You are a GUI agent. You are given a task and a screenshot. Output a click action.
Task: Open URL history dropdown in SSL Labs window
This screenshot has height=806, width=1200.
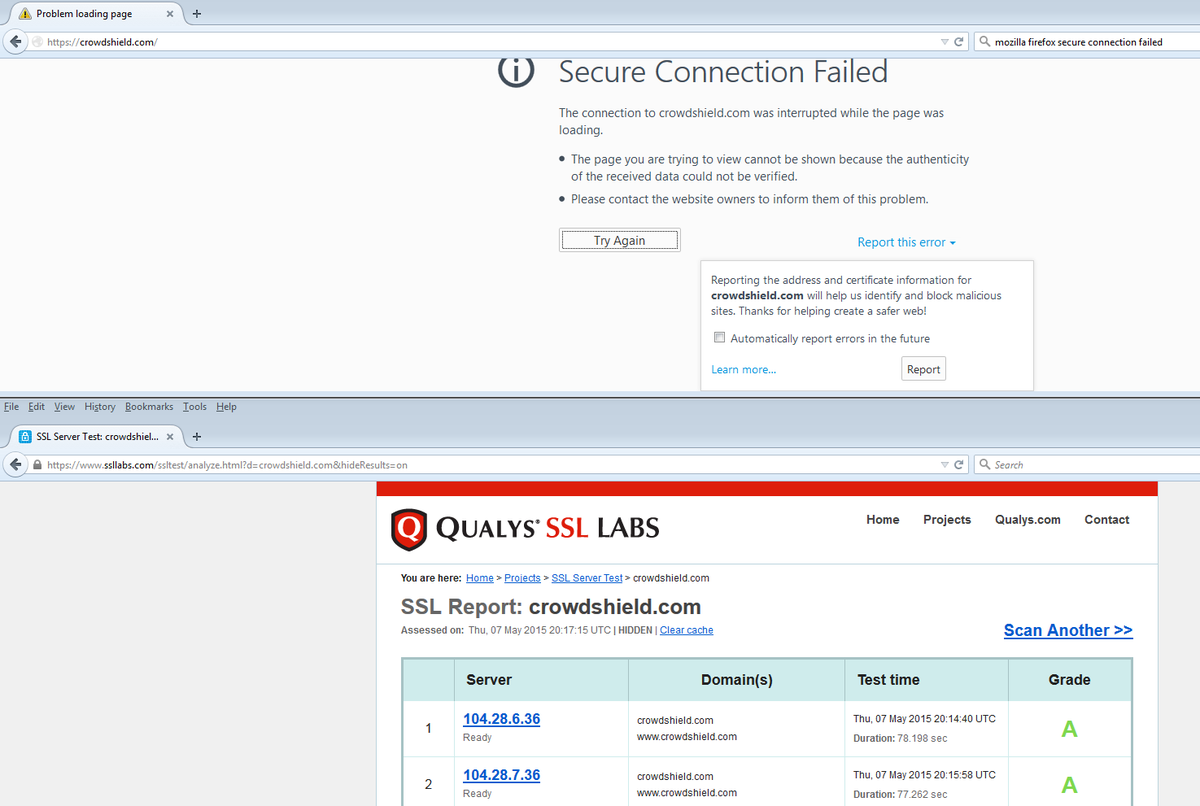click(945, 465)
